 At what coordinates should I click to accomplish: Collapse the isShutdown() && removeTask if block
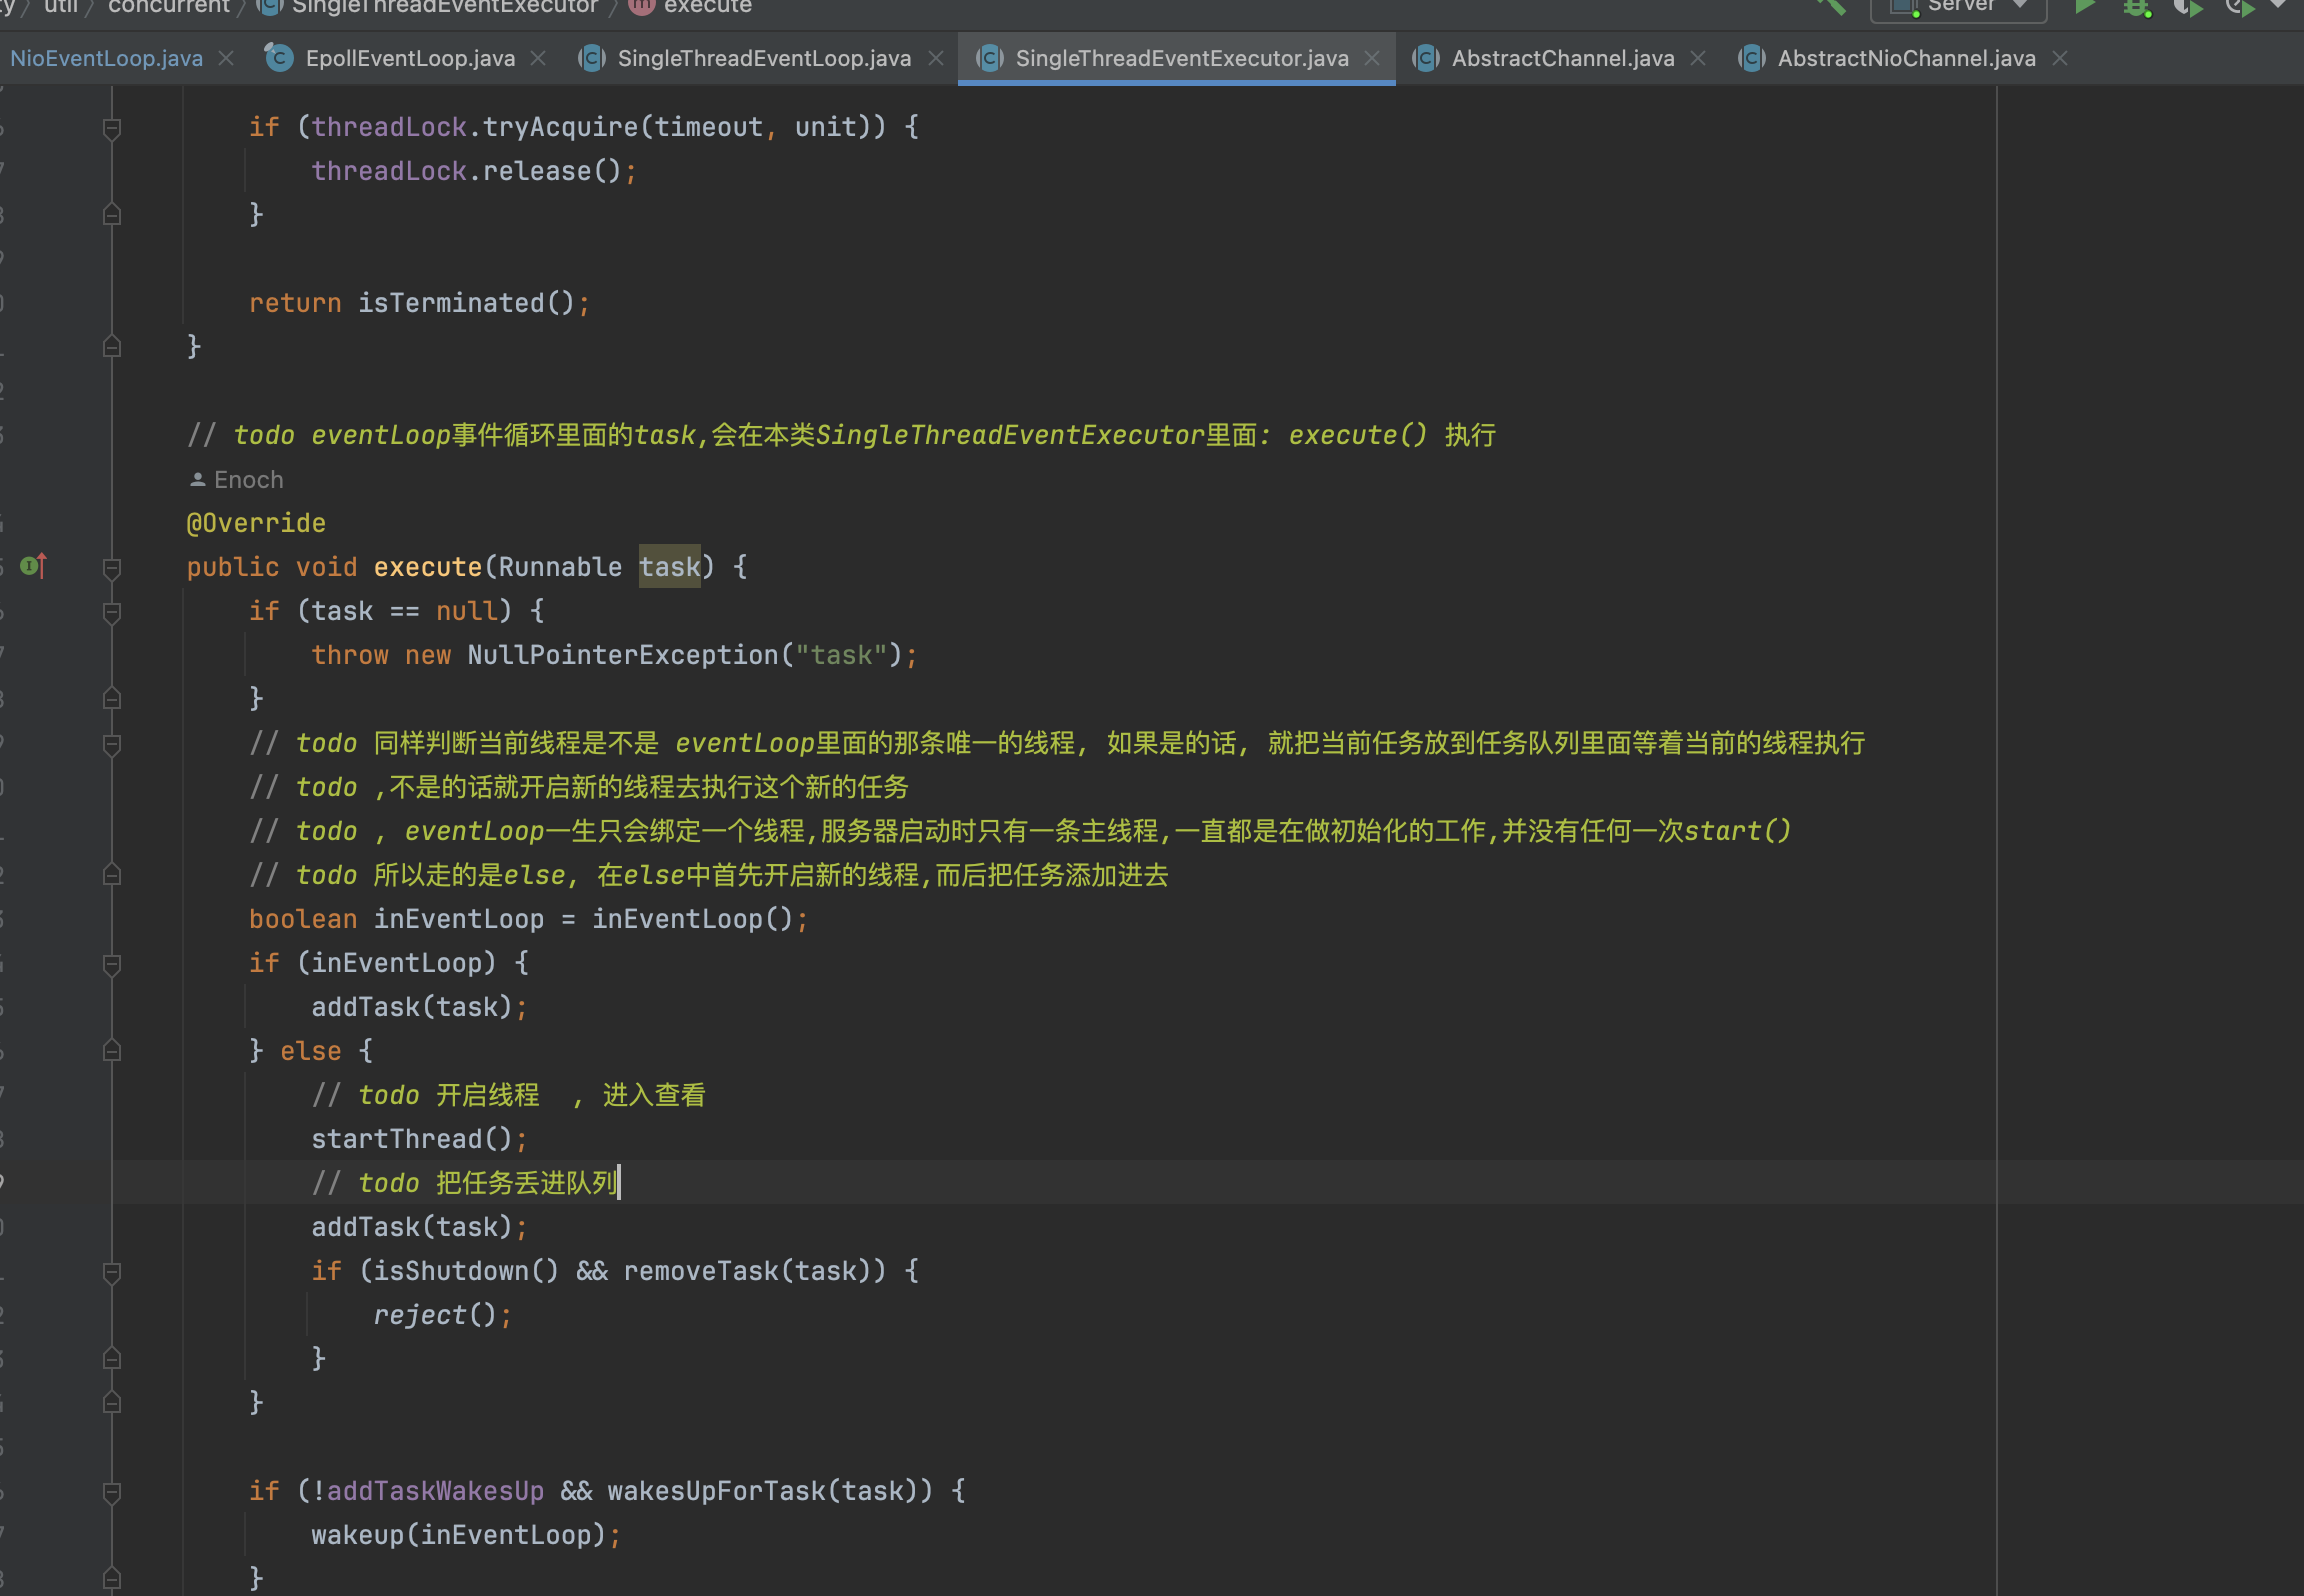pos(112,1272)
